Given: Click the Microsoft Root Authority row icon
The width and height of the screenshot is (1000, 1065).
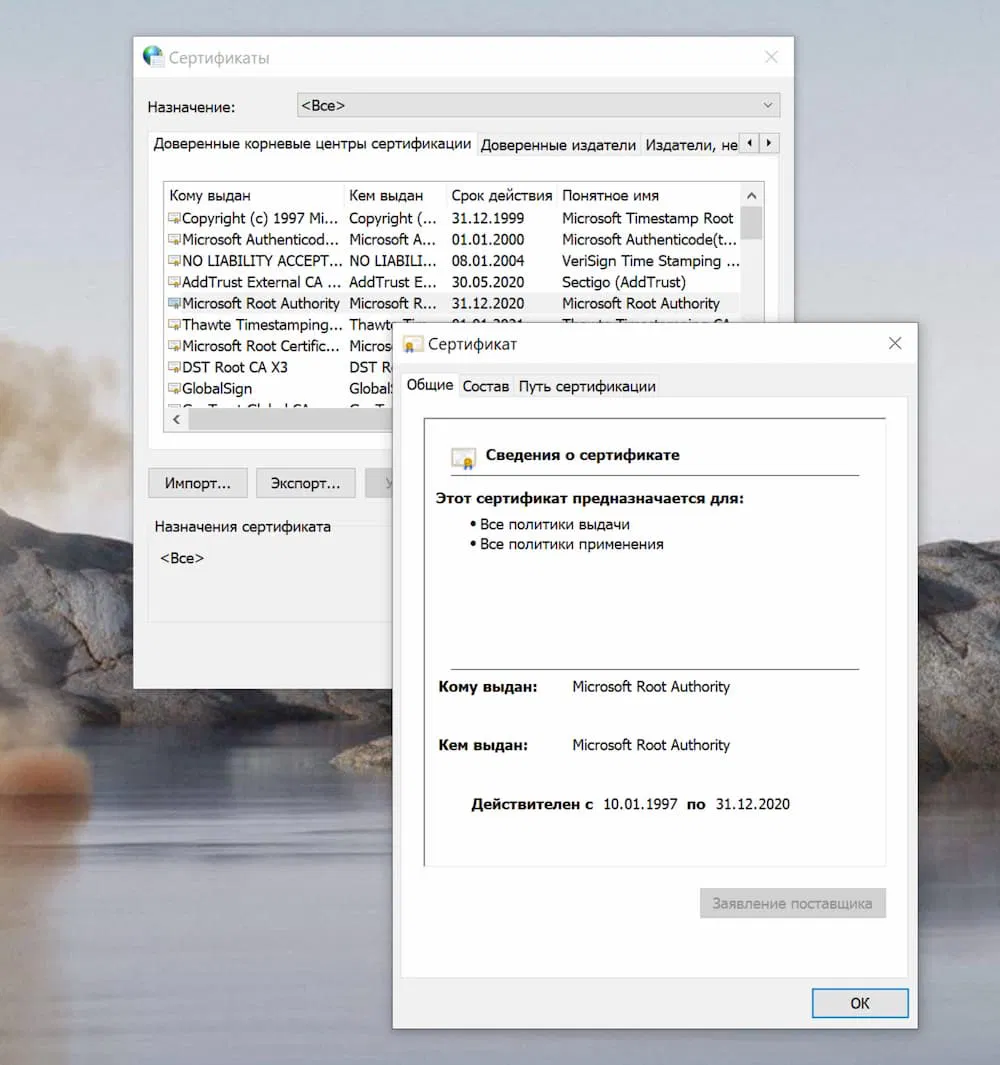Looking at the screenshot, I should coord(175,303).
